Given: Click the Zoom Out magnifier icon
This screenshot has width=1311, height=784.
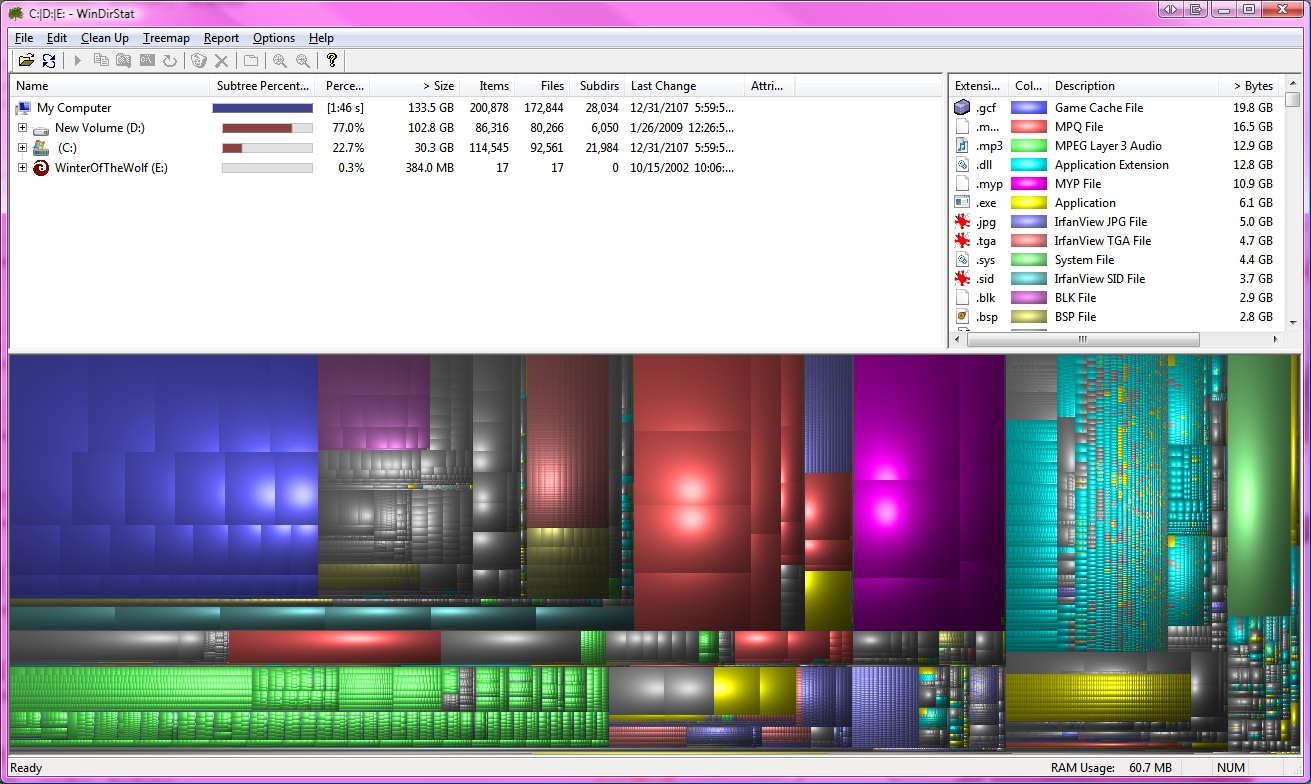Looking at the screenshot, I should click(x=302, y=61).
